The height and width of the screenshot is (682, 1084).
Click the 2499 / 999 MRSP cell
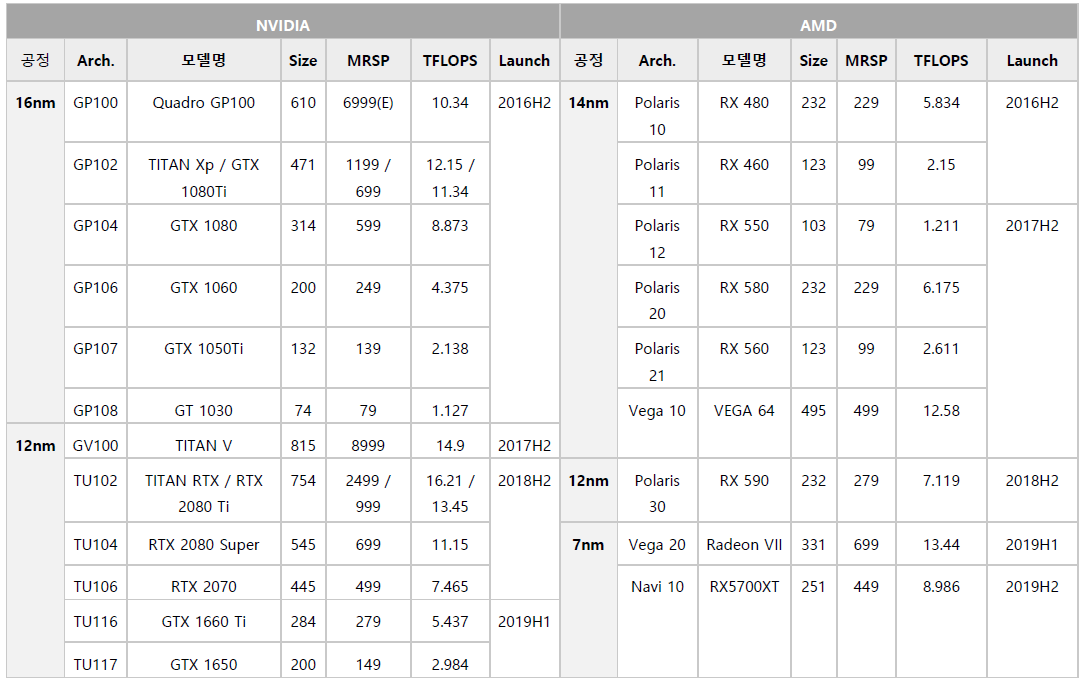pyautogui.click(x=368, y=490)
